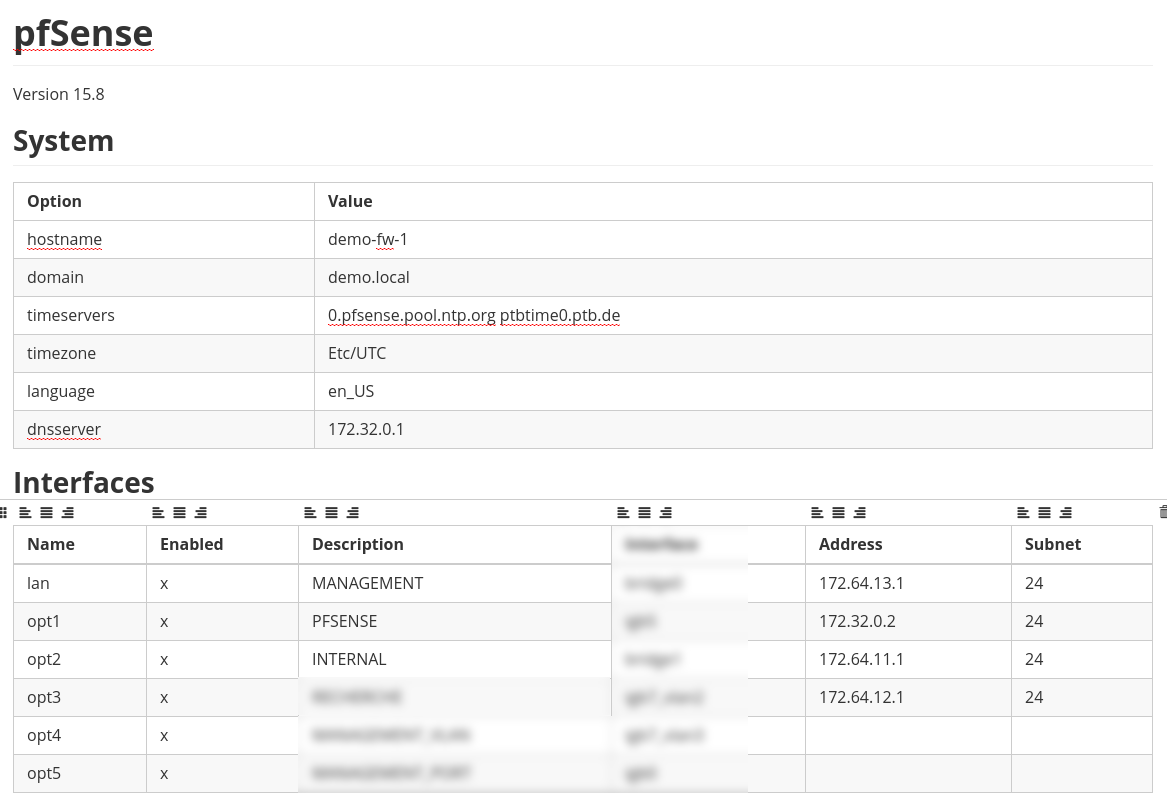This screenshot has height=793, width=1167.
Task: Click the MANAGEMENT description cell
Action: 455,583
